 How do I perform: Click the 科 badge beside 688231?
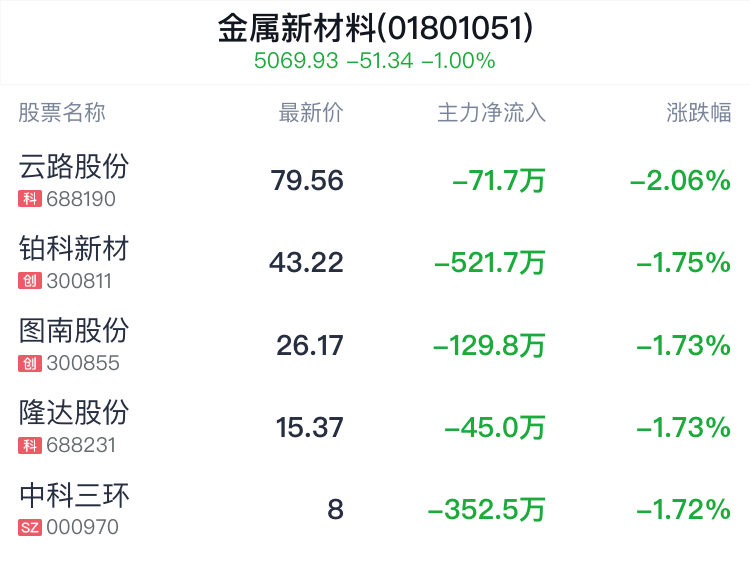30,445
